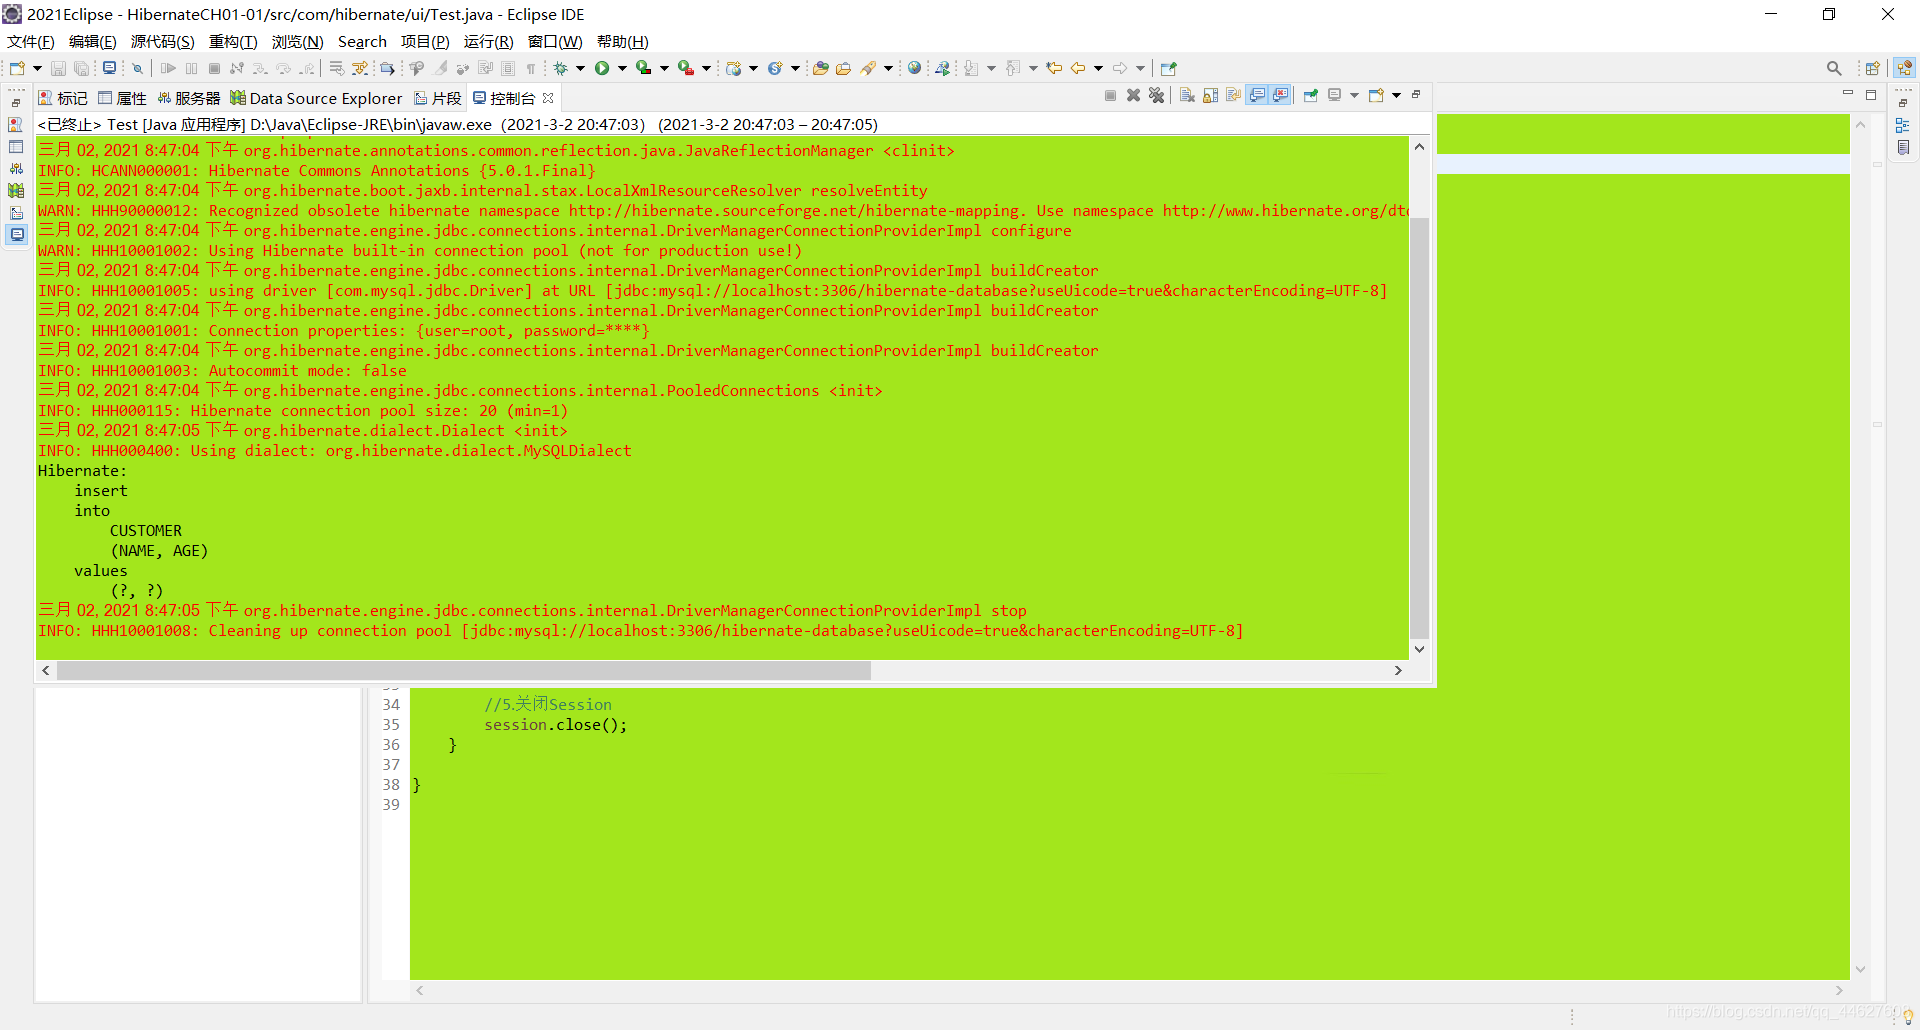This screenshot has height=1030, width=1920.
Task: Toggle Mark Occurrences in toolbar
Action: coord(440,68)
